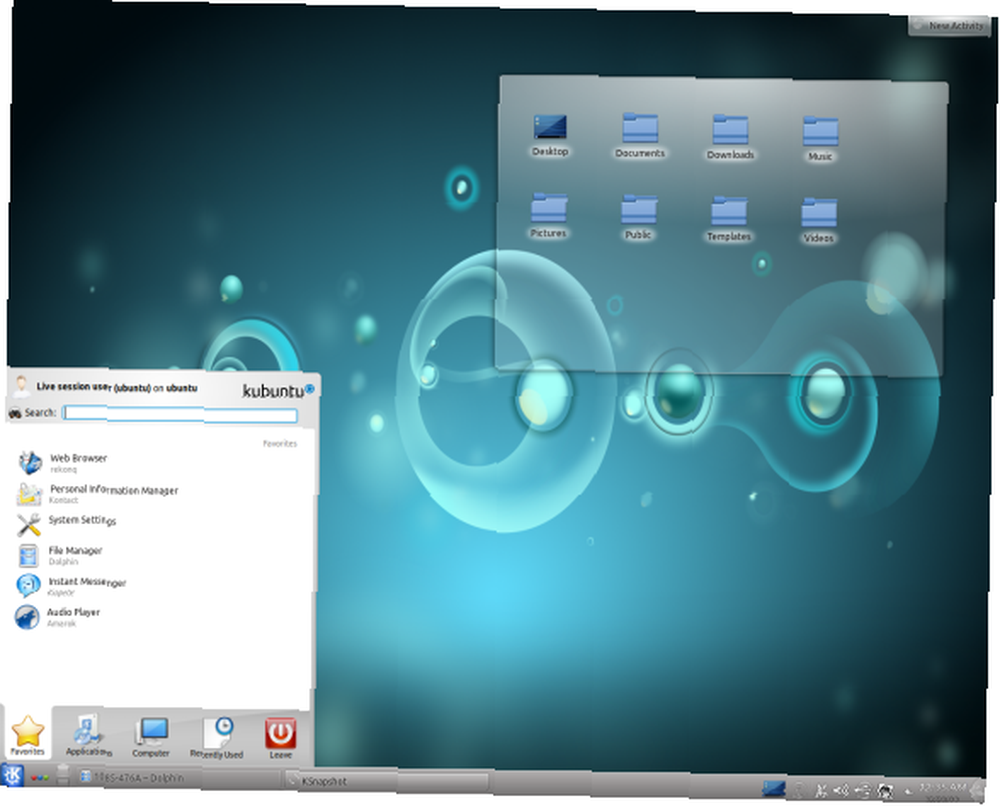Open the network management tray icon
The width and height of the screenshot is (1000, 806).
885,792
